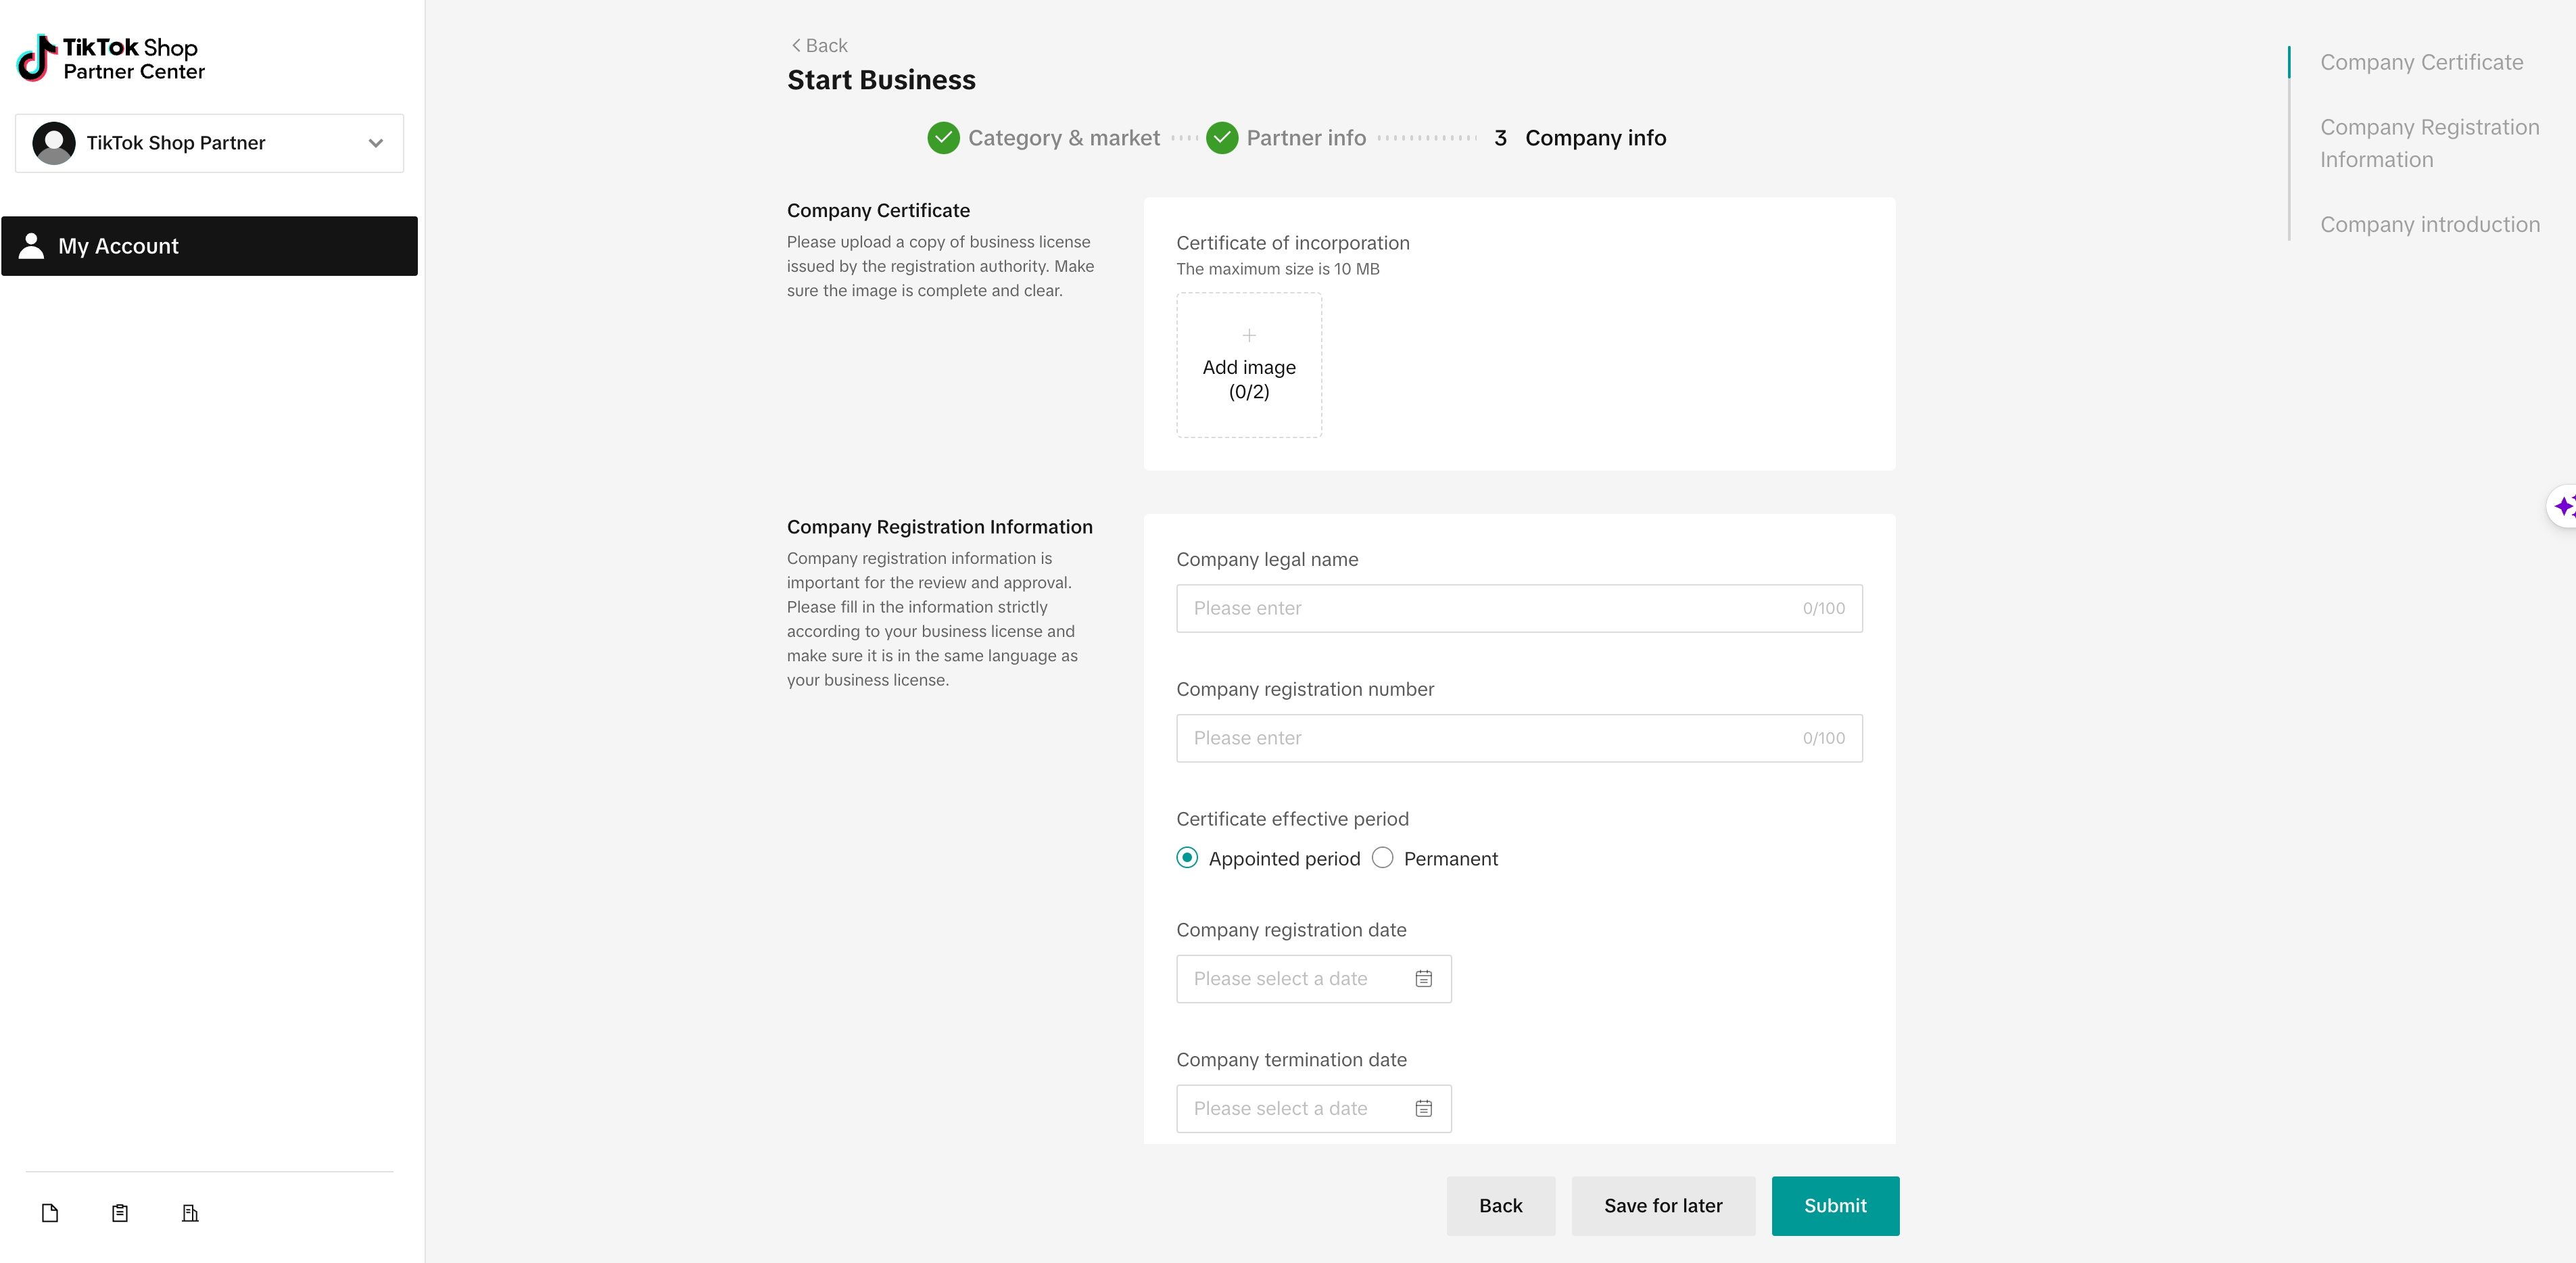The image size is (2576, 1263).
Task: Open calendar icon for Company registration date
Action: (x=1423, y=979)
